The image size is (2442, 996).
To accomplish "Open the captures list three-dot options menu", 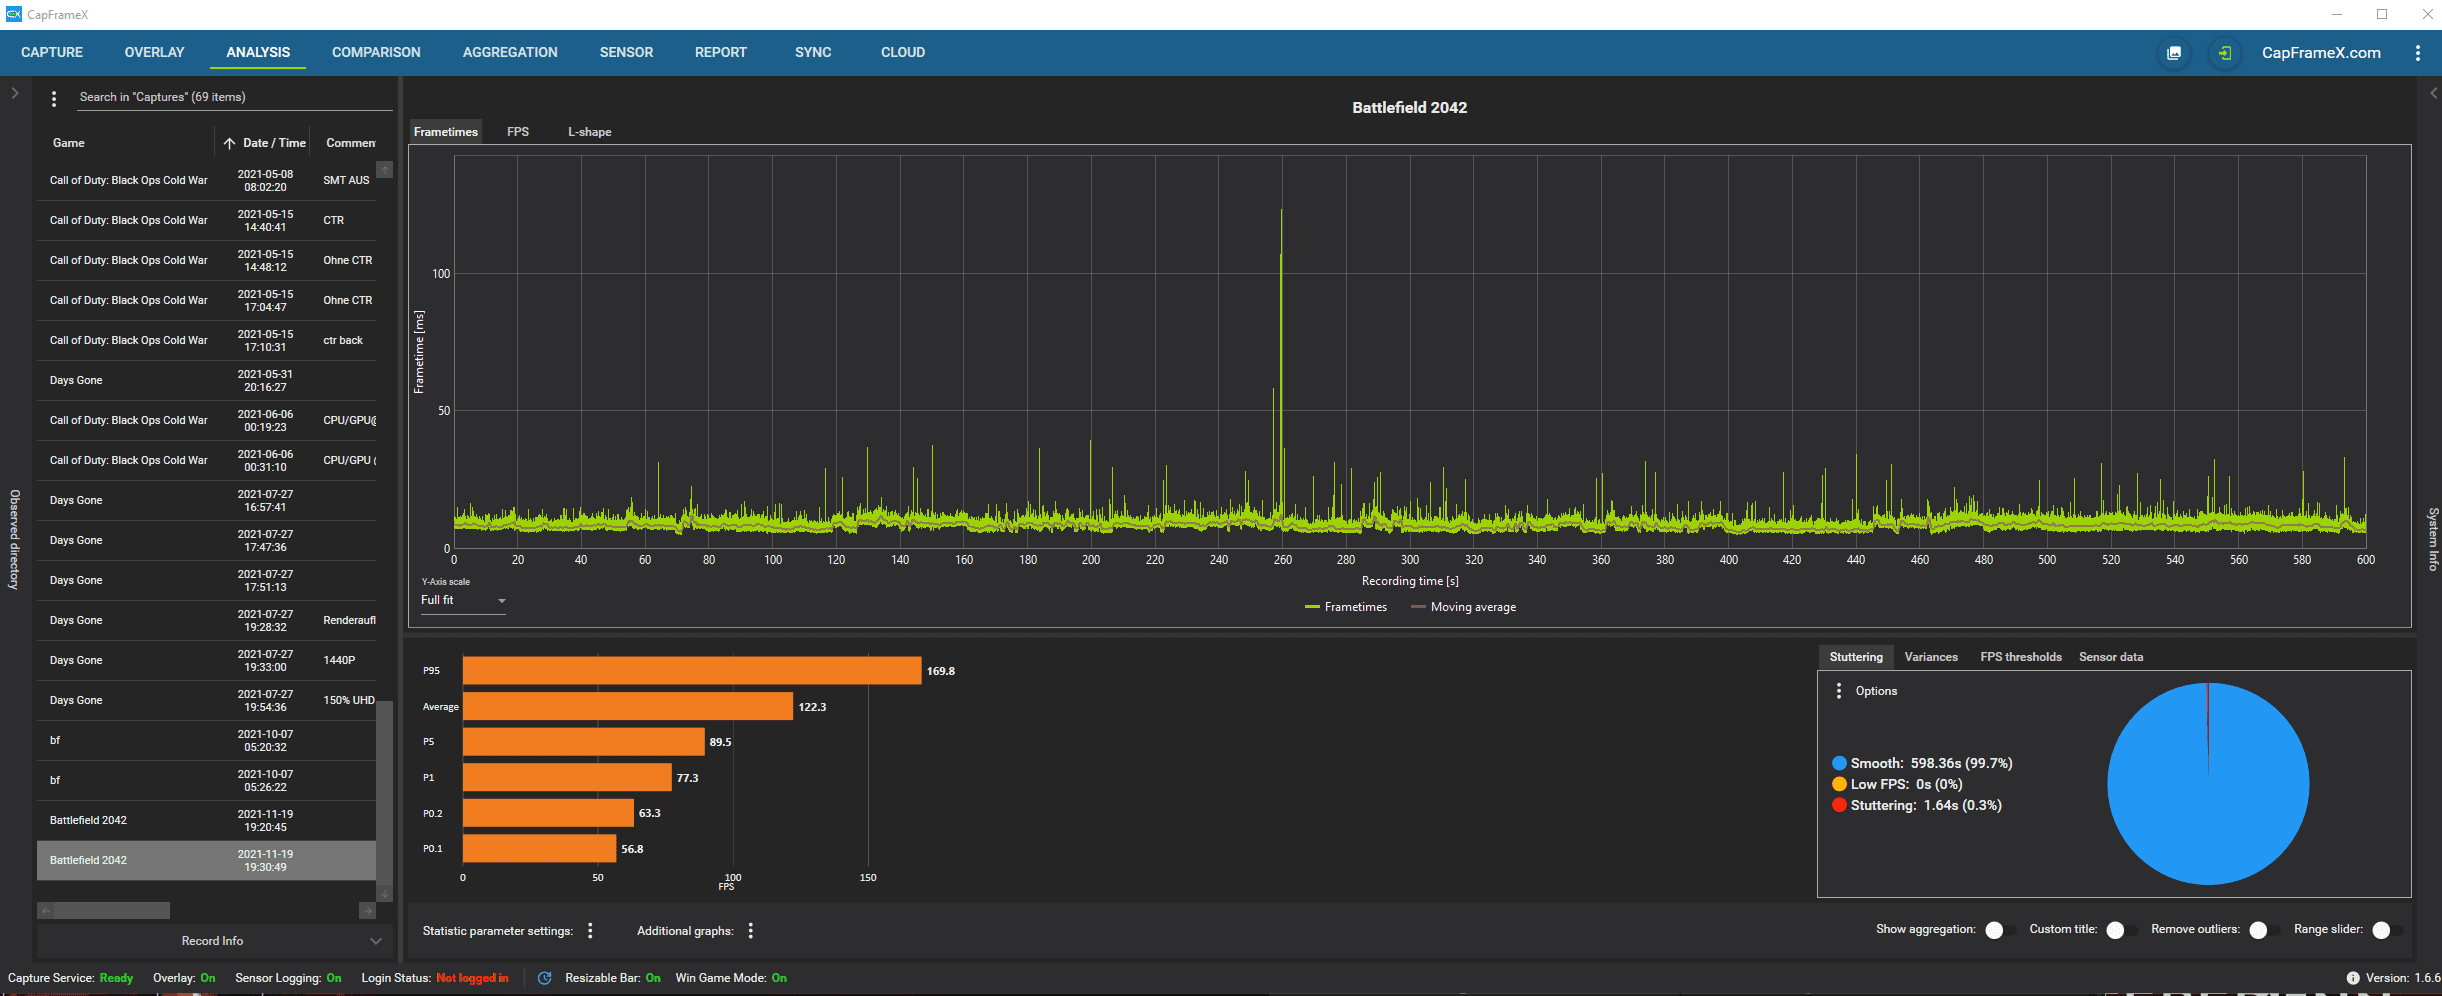I will point(54,98).
